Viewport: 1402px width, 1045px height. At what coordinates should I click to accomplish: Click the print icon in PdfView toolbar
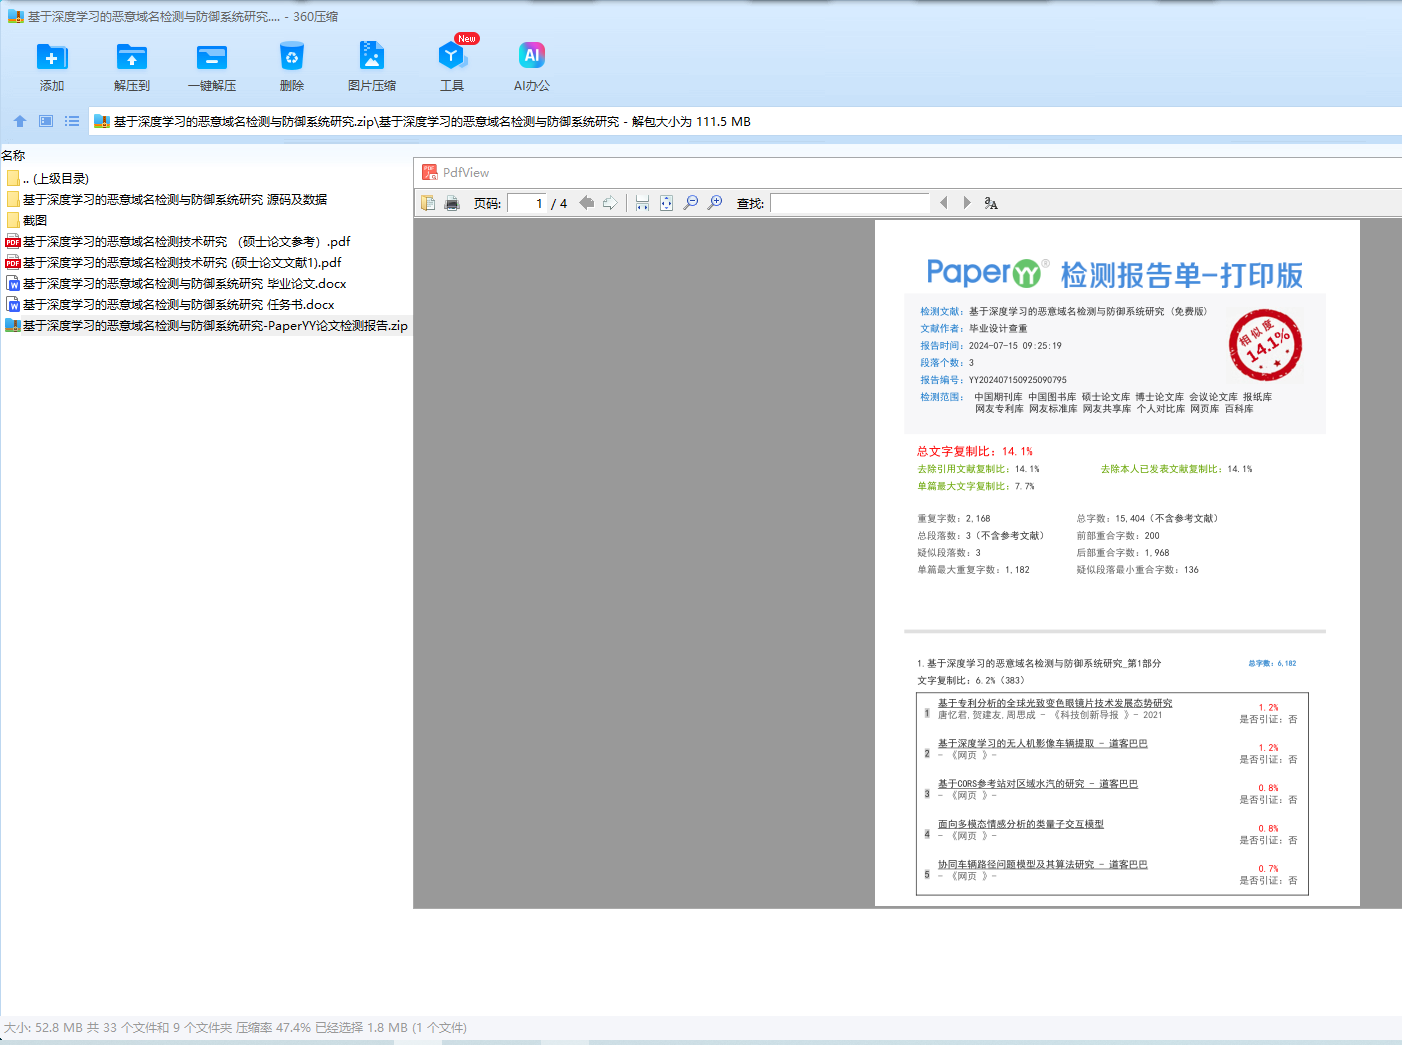tap(452, 203)
